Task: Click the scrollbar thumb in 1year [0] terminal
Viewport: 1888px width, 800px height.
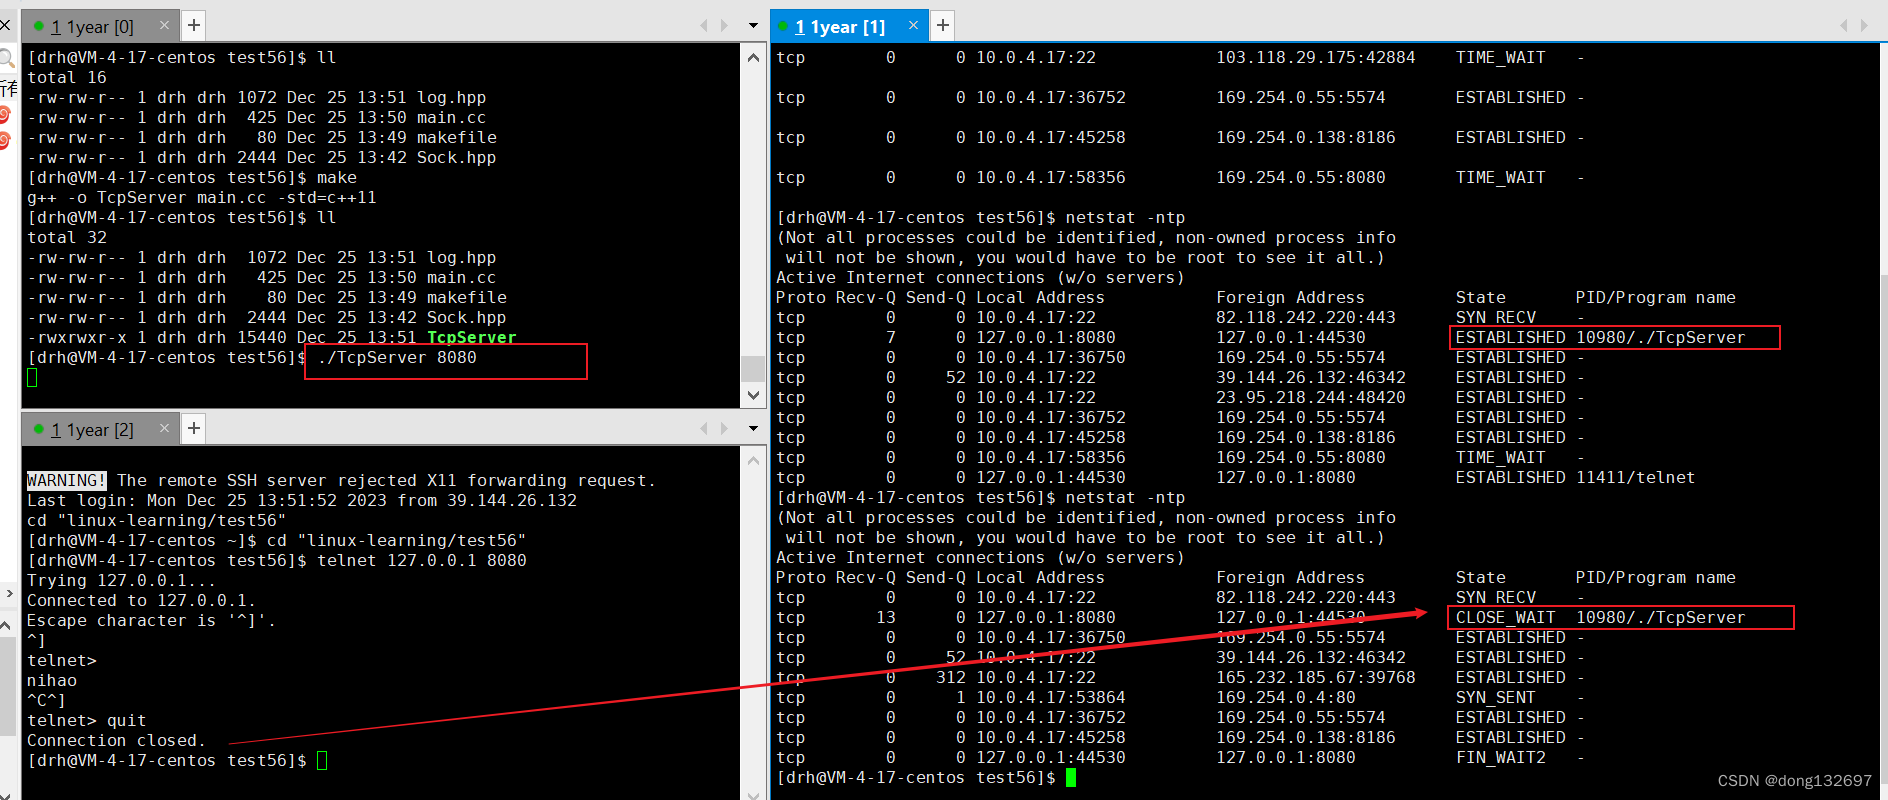Action: coord(753,368)
